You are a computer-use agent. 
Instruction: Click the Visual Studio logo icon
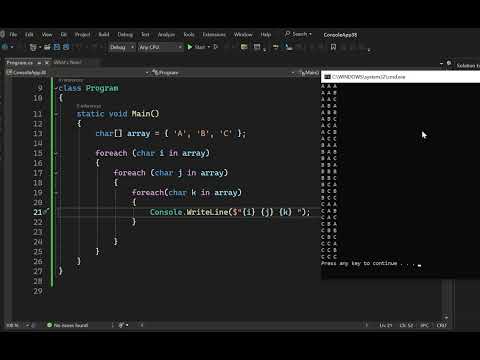click(2, 34)
